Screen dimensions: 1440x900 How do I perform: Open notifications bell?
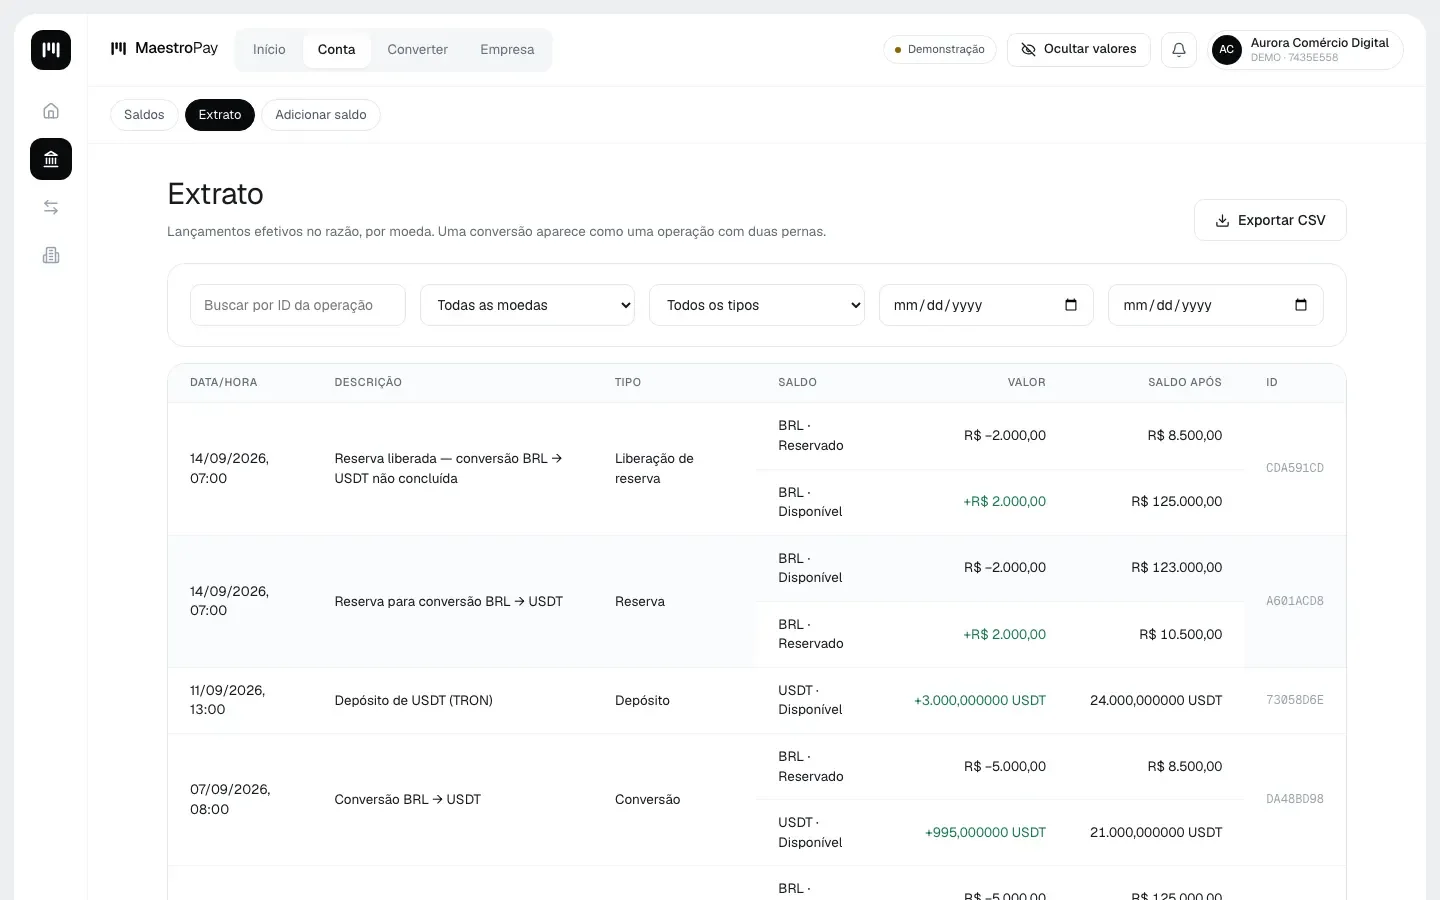(x=1179, y=49)
